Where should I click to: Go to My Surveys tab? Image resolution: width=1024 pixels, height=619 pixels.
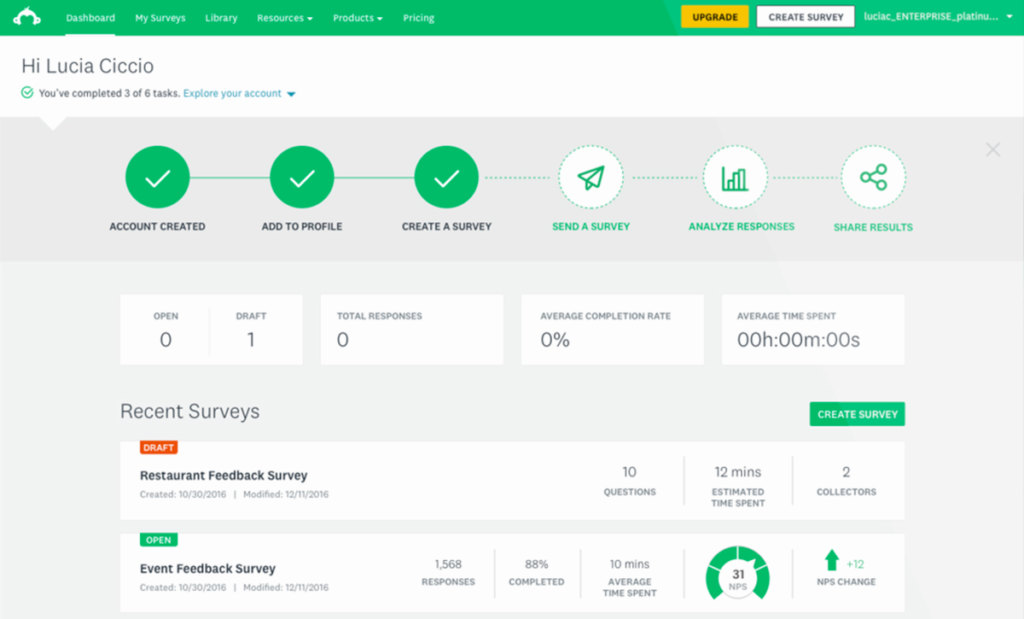click(160, 18)
